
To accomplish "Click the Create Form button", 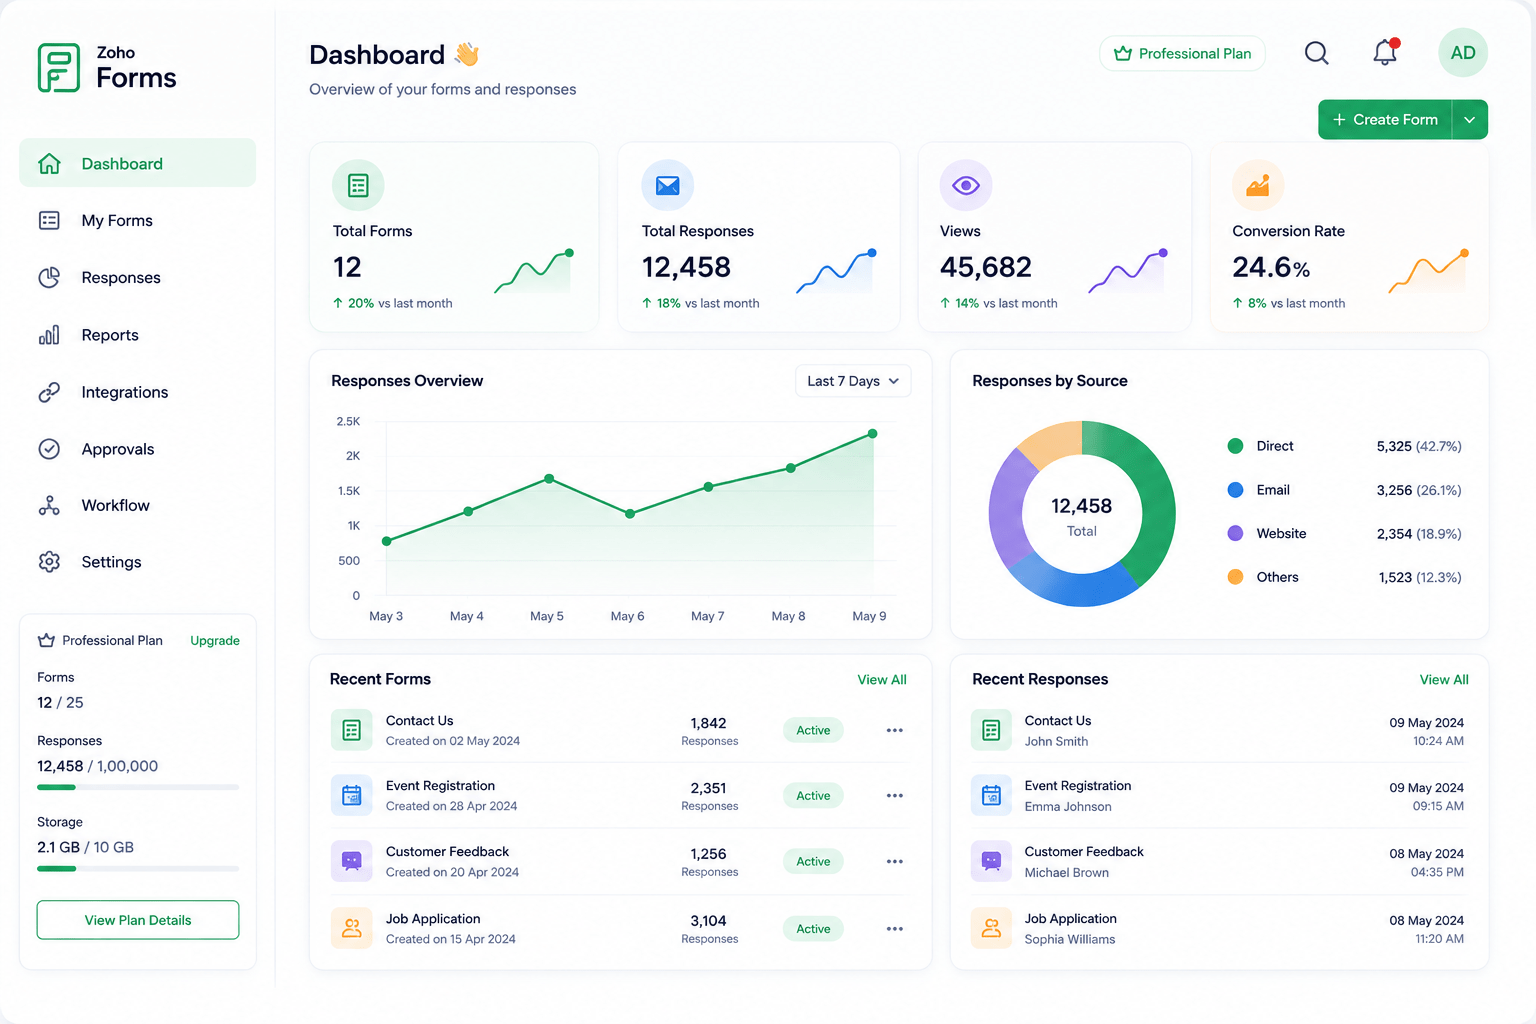I will click(1385, 120).
